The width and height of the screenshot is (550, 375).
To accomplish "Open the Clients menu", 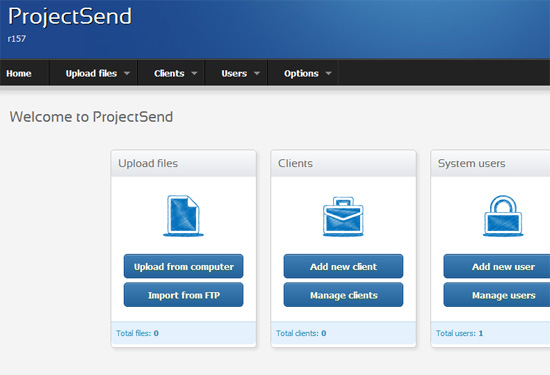I will 172,73.
